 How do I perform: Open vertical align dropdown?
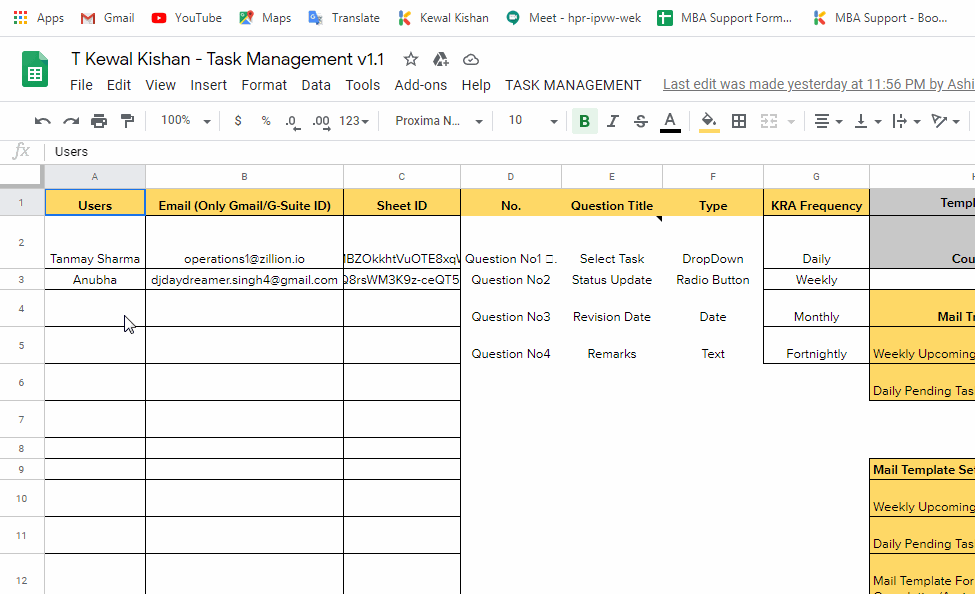pos(868,121)
